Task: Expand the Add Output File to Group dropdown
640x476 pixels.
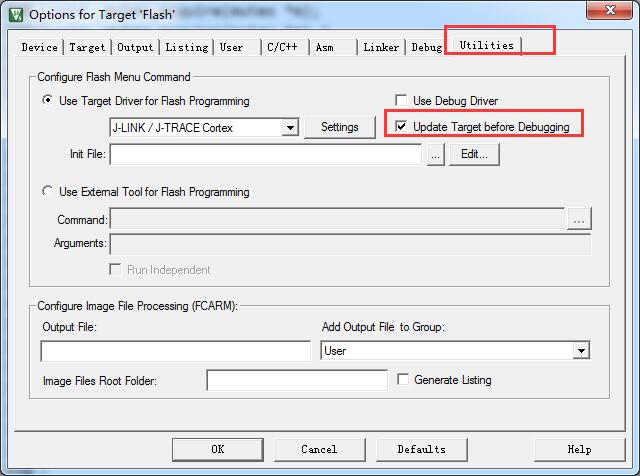Action: (581, 351)
